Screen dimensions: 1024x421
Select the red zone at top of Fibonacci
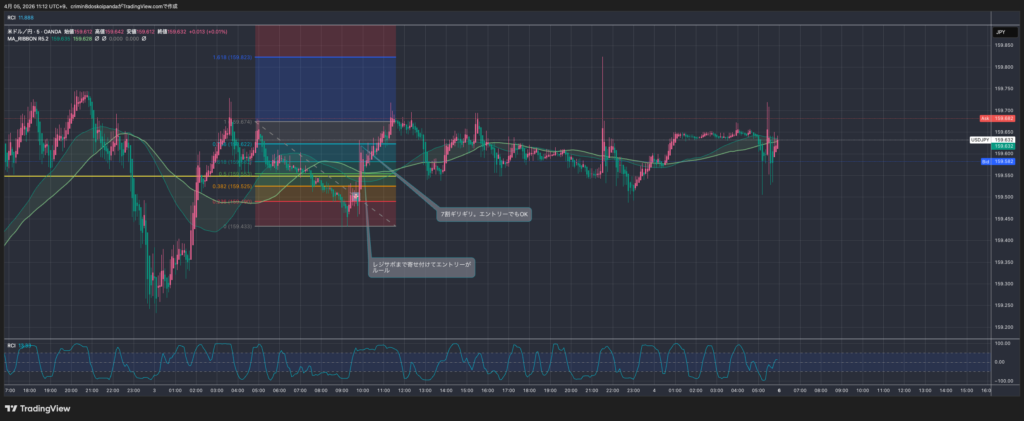coord(325,38)
